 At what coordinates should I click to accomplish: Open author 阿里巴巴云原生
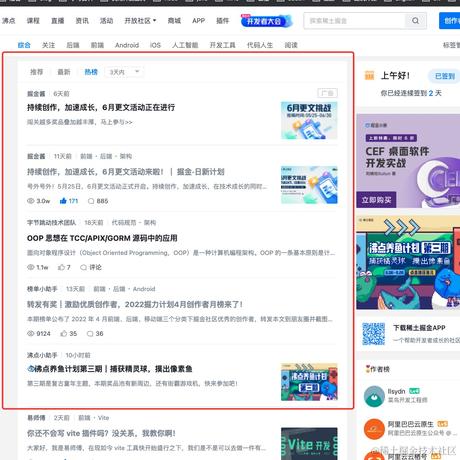411,424
